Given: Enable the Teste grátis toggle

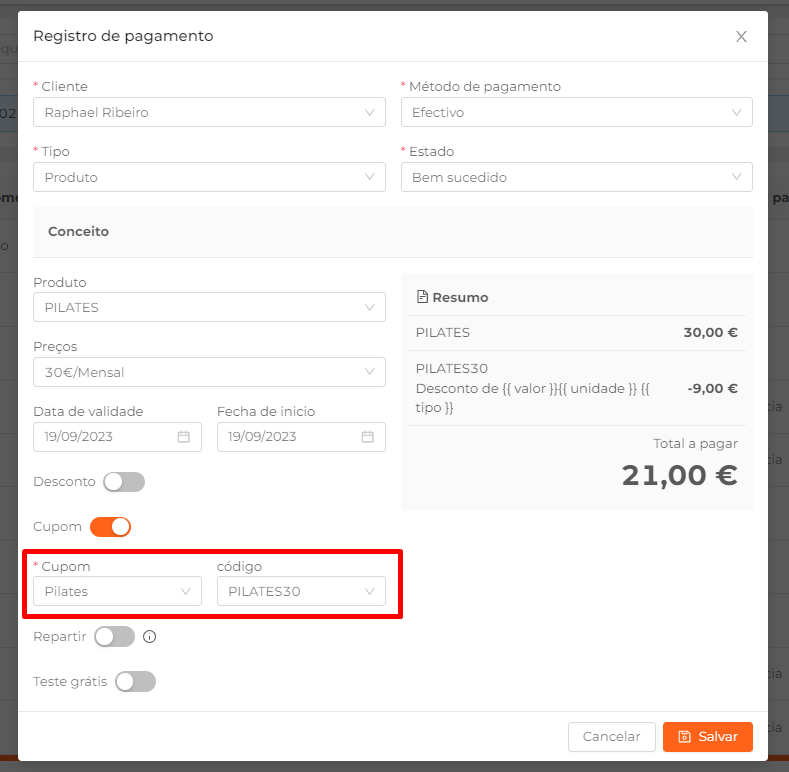Looking at the screenshot, I should [135, 681].
